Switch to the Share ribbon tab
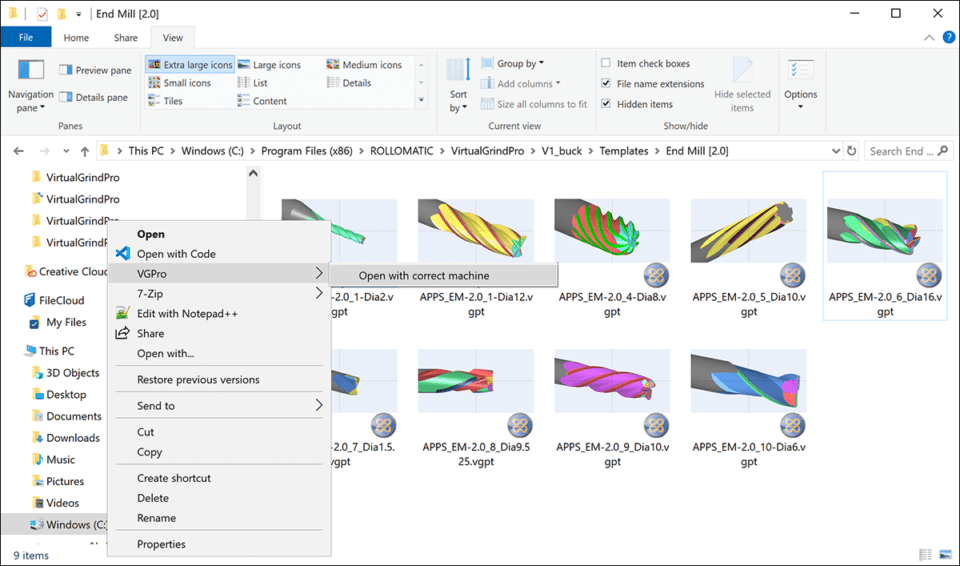 [126, 37]
